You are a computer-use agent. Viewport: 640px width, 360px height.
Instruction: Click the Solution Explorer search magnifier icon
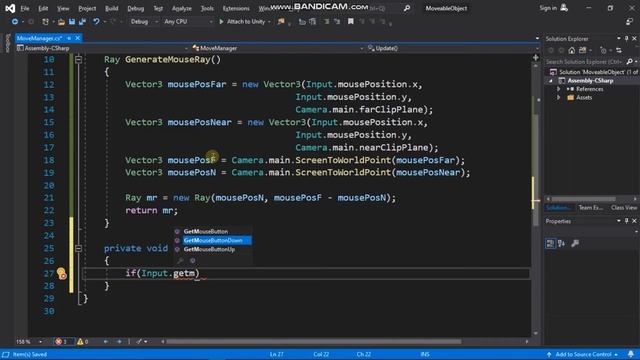pyautogui.click(x=629, y=62)
